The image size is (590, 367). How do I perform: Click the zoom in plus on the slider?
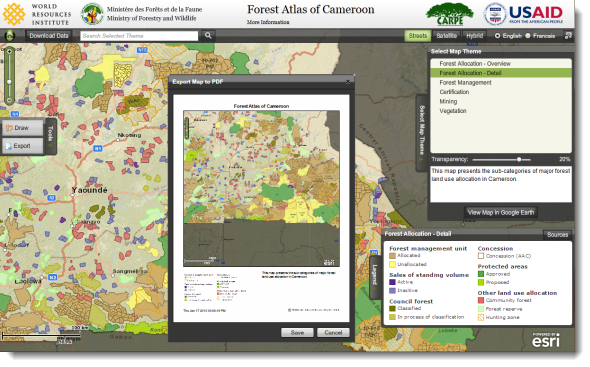[9, 51]
